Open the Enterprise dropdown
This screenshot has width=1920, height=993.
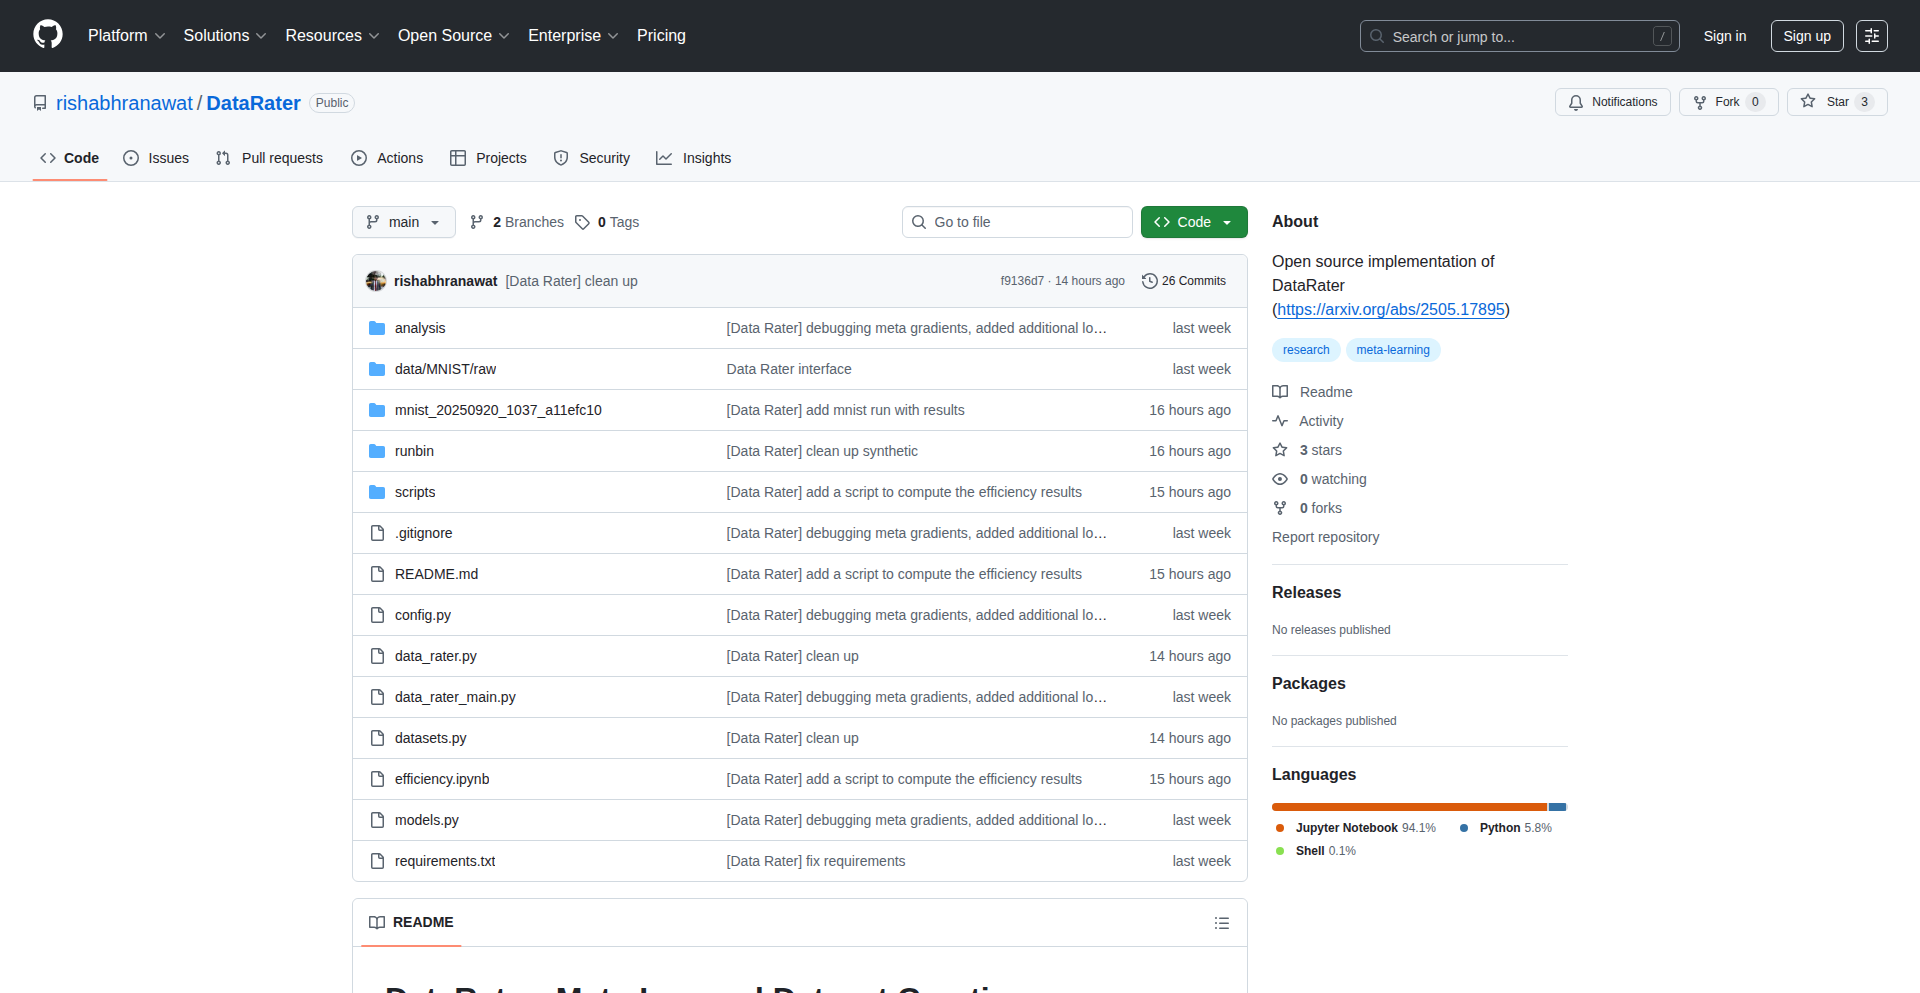tap(573, 35)
